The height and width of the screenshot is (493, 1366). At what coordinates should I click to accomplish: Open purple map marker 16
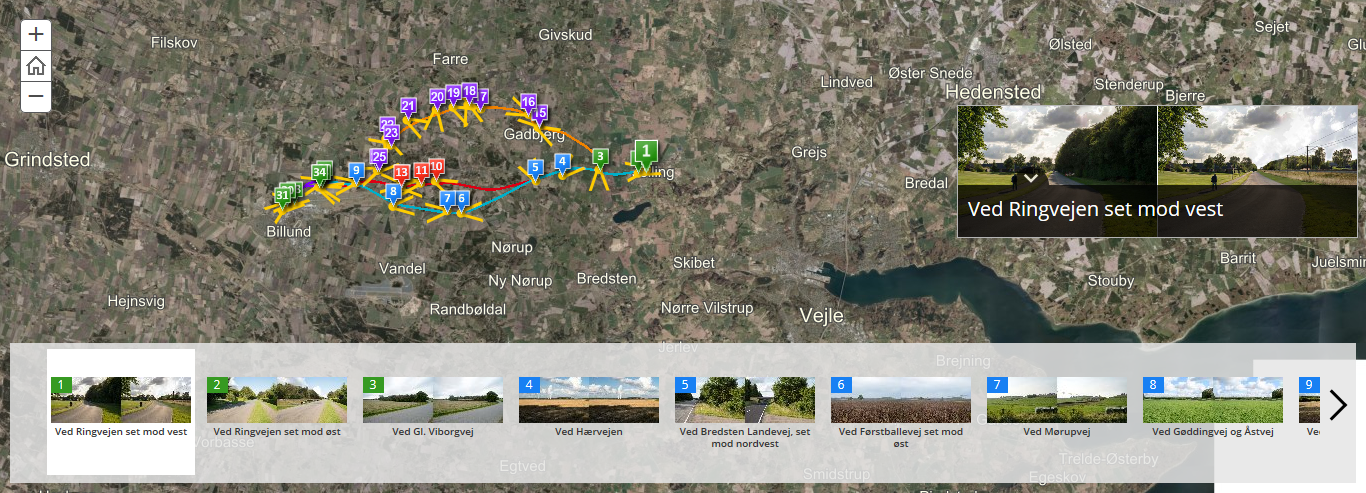(x=528, y=102)
